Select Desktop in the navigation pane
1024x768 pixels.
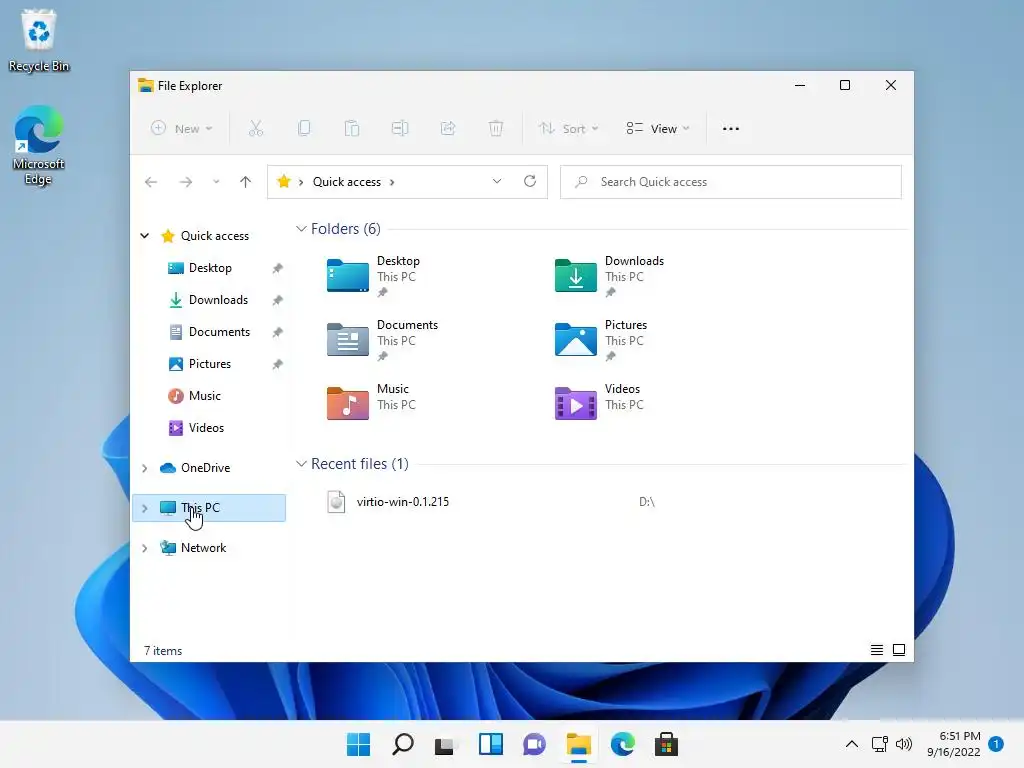(210, 268)
